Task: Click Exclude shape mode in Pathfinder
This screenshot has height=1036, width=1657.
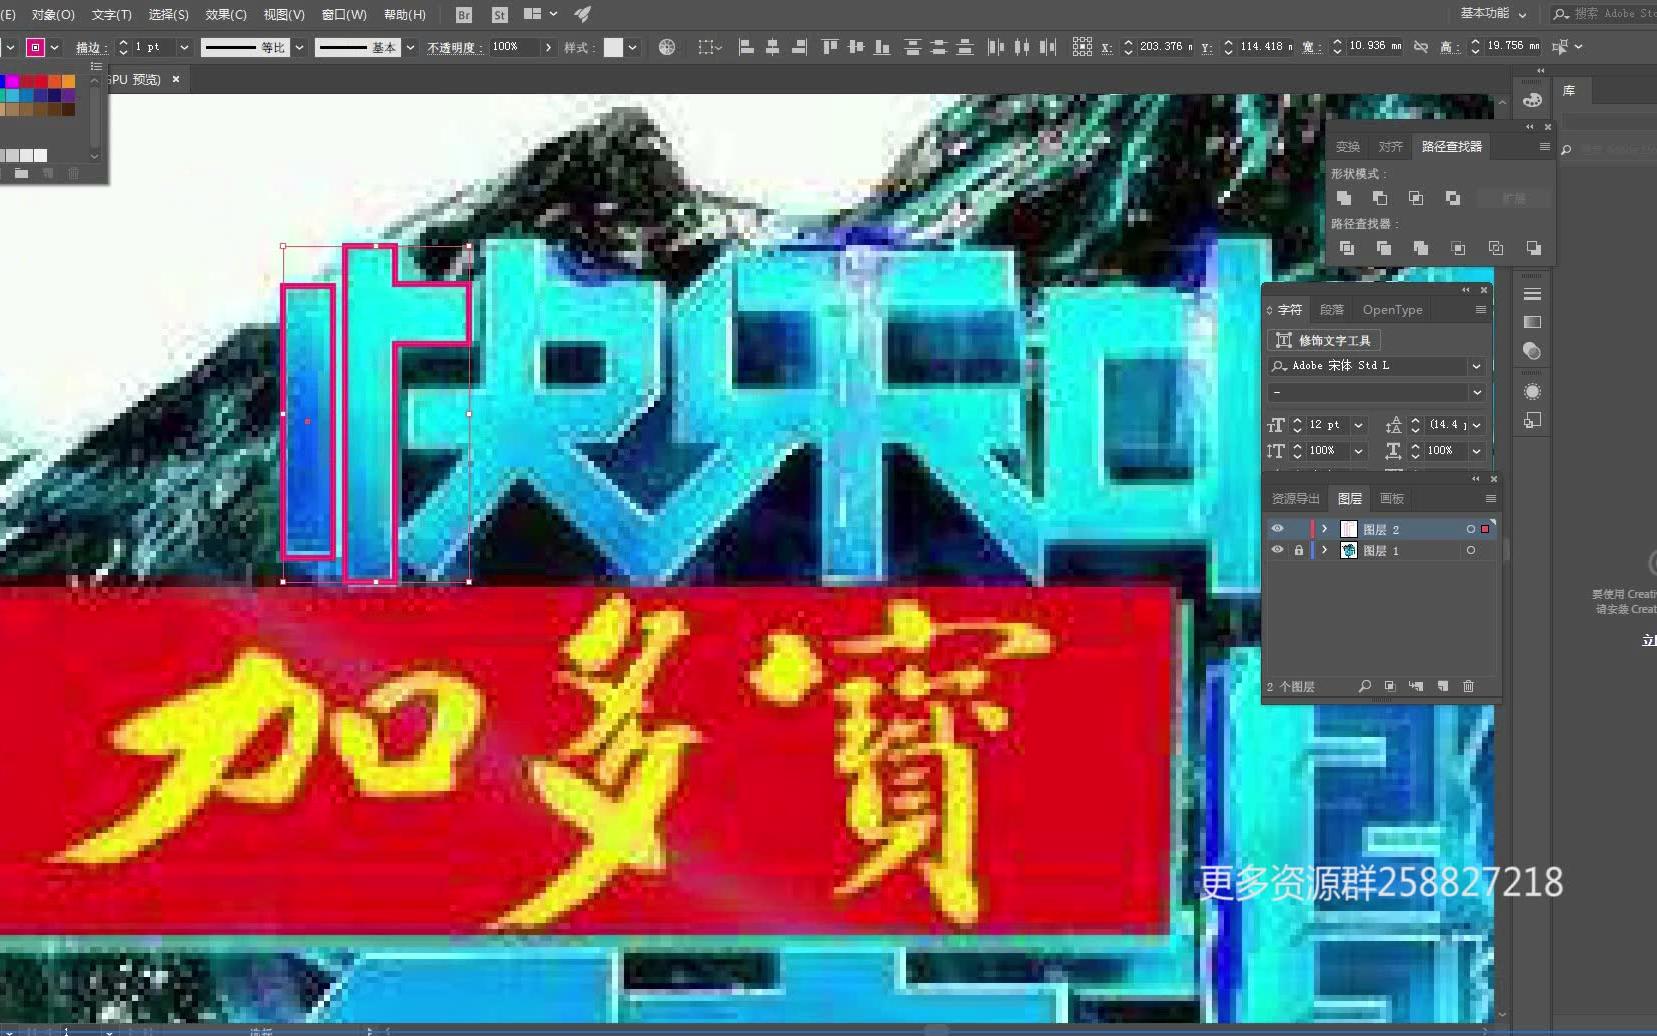Action: (x=1453, y=198)
